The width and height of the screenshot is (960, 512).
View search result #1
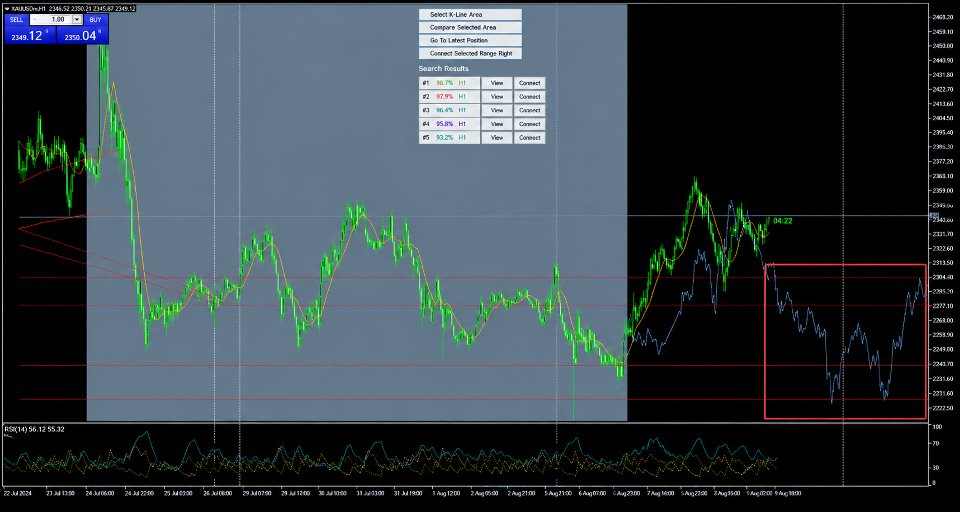tap(497, 83)
